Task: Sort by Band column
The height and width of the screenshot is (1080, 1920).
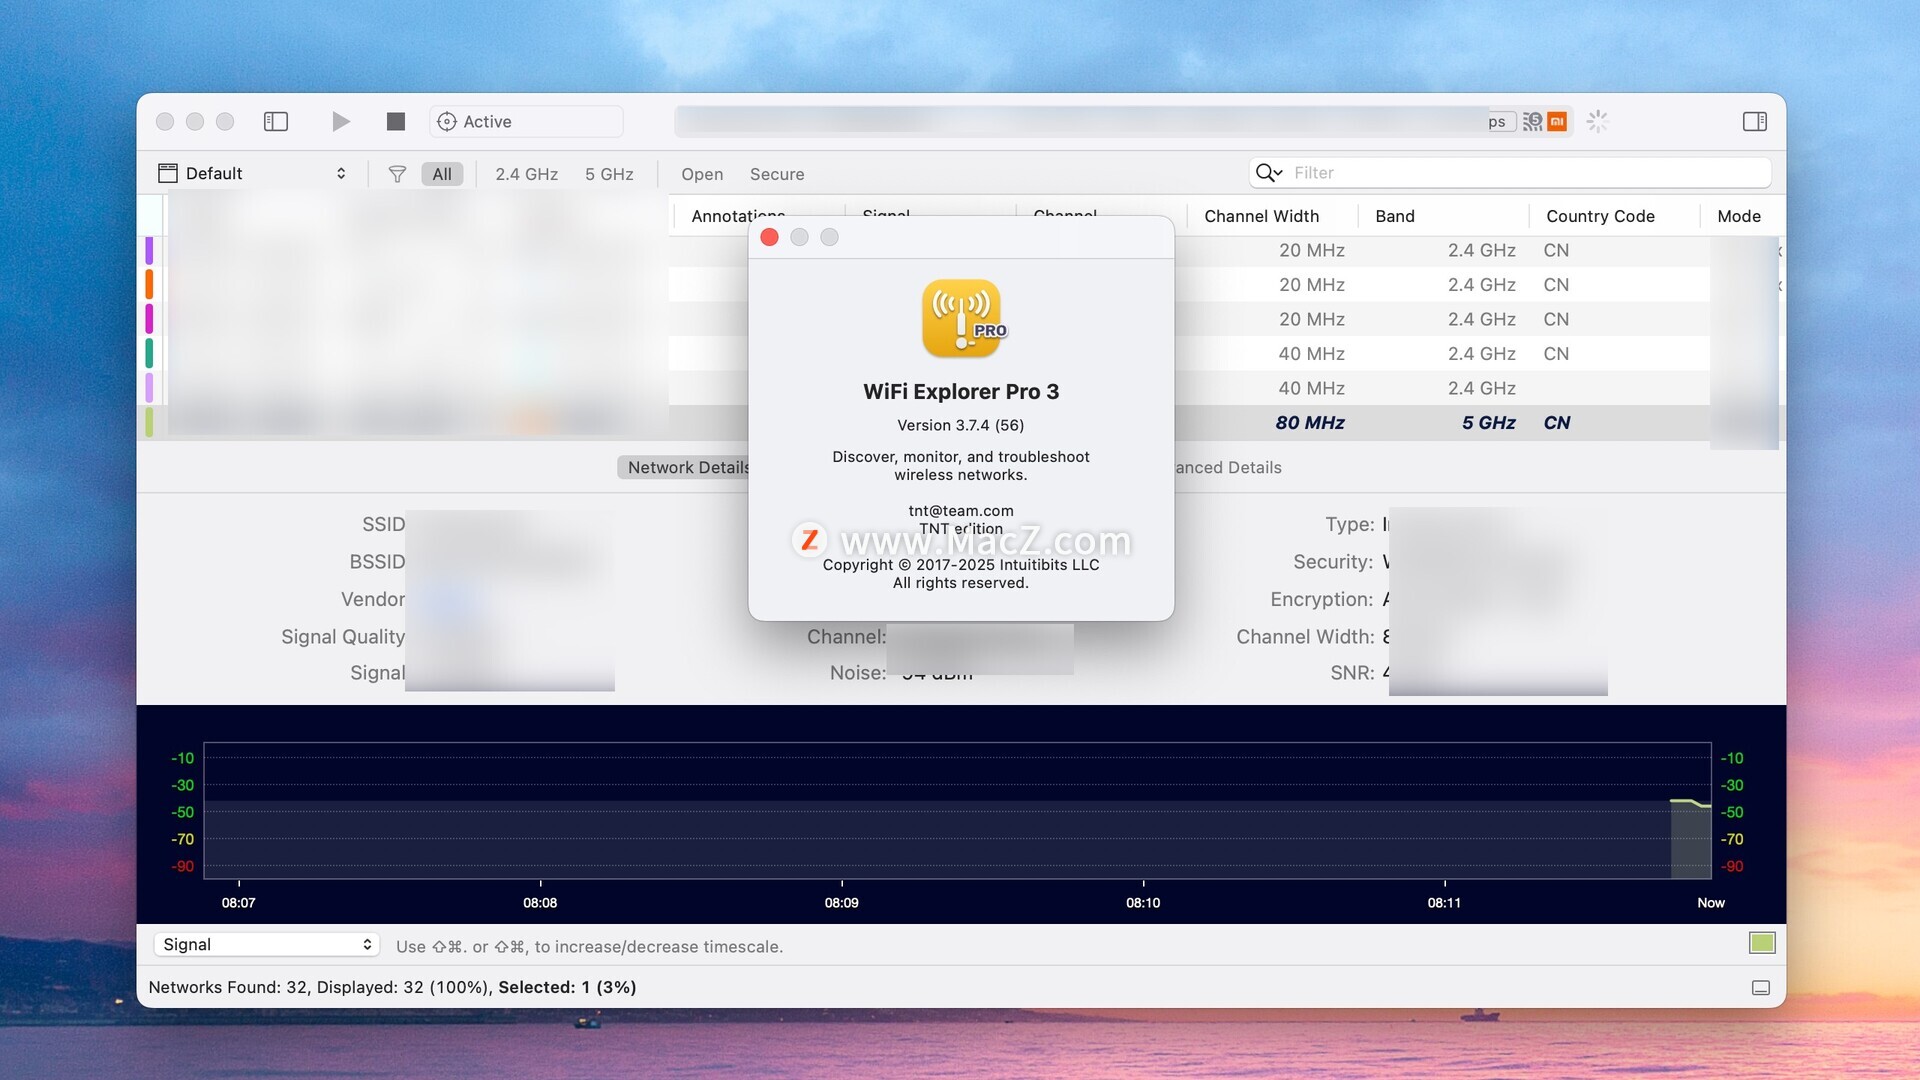Action: [1395, 216]
